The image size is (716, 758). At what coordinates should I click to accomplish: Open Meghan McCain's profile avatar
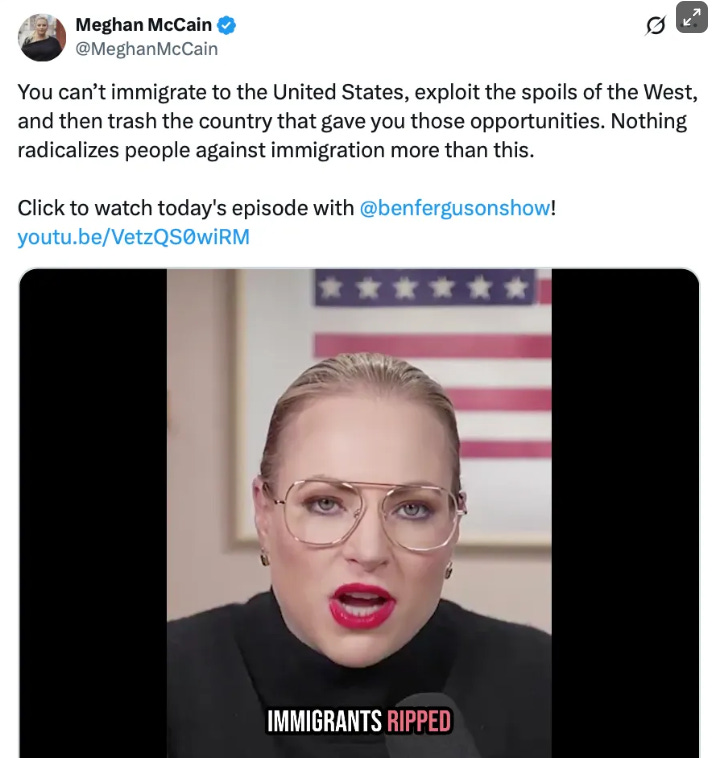click(x=42, y=37)
